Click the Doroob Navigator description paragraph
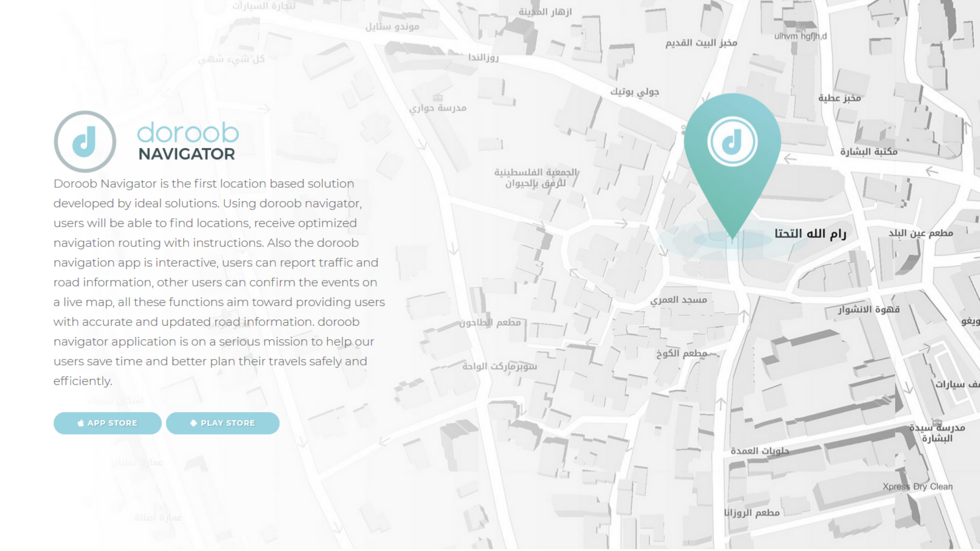The height and width of the screenshot is (551, 980). (219, 282)
